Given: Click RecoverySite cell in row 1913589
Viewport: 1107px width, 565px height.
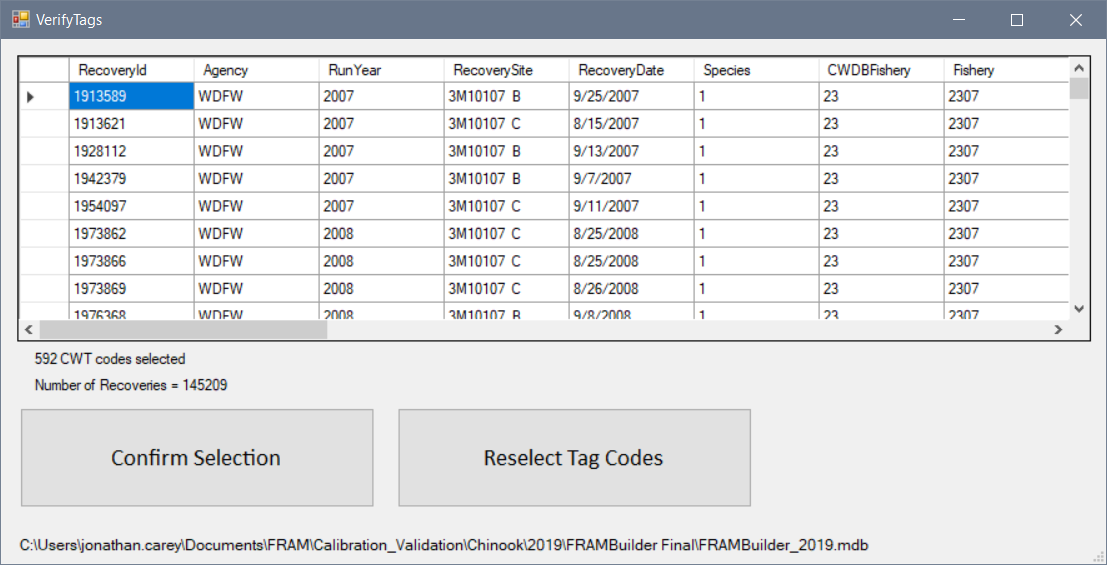Looking at the screenshot, I should pyautogui.click(x=506, y=97).
